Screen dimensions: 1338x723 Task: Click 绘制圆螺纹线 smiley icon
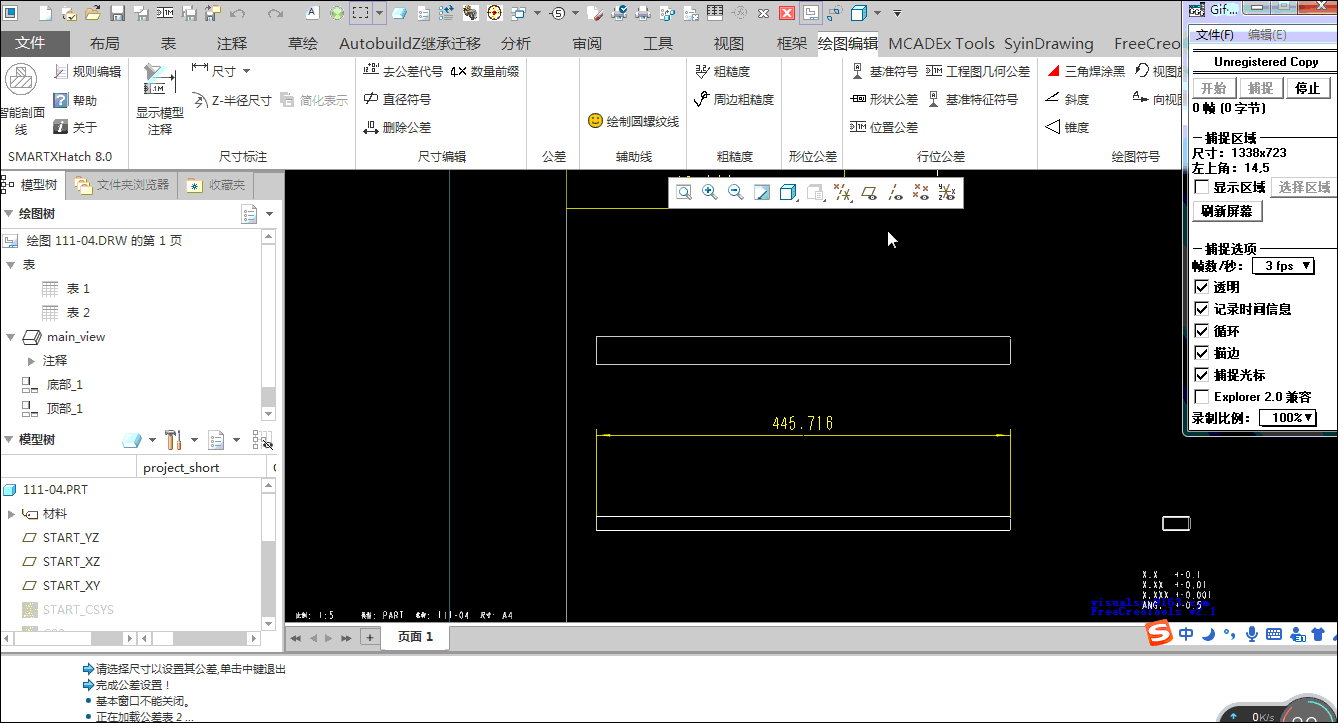(595, 121)
